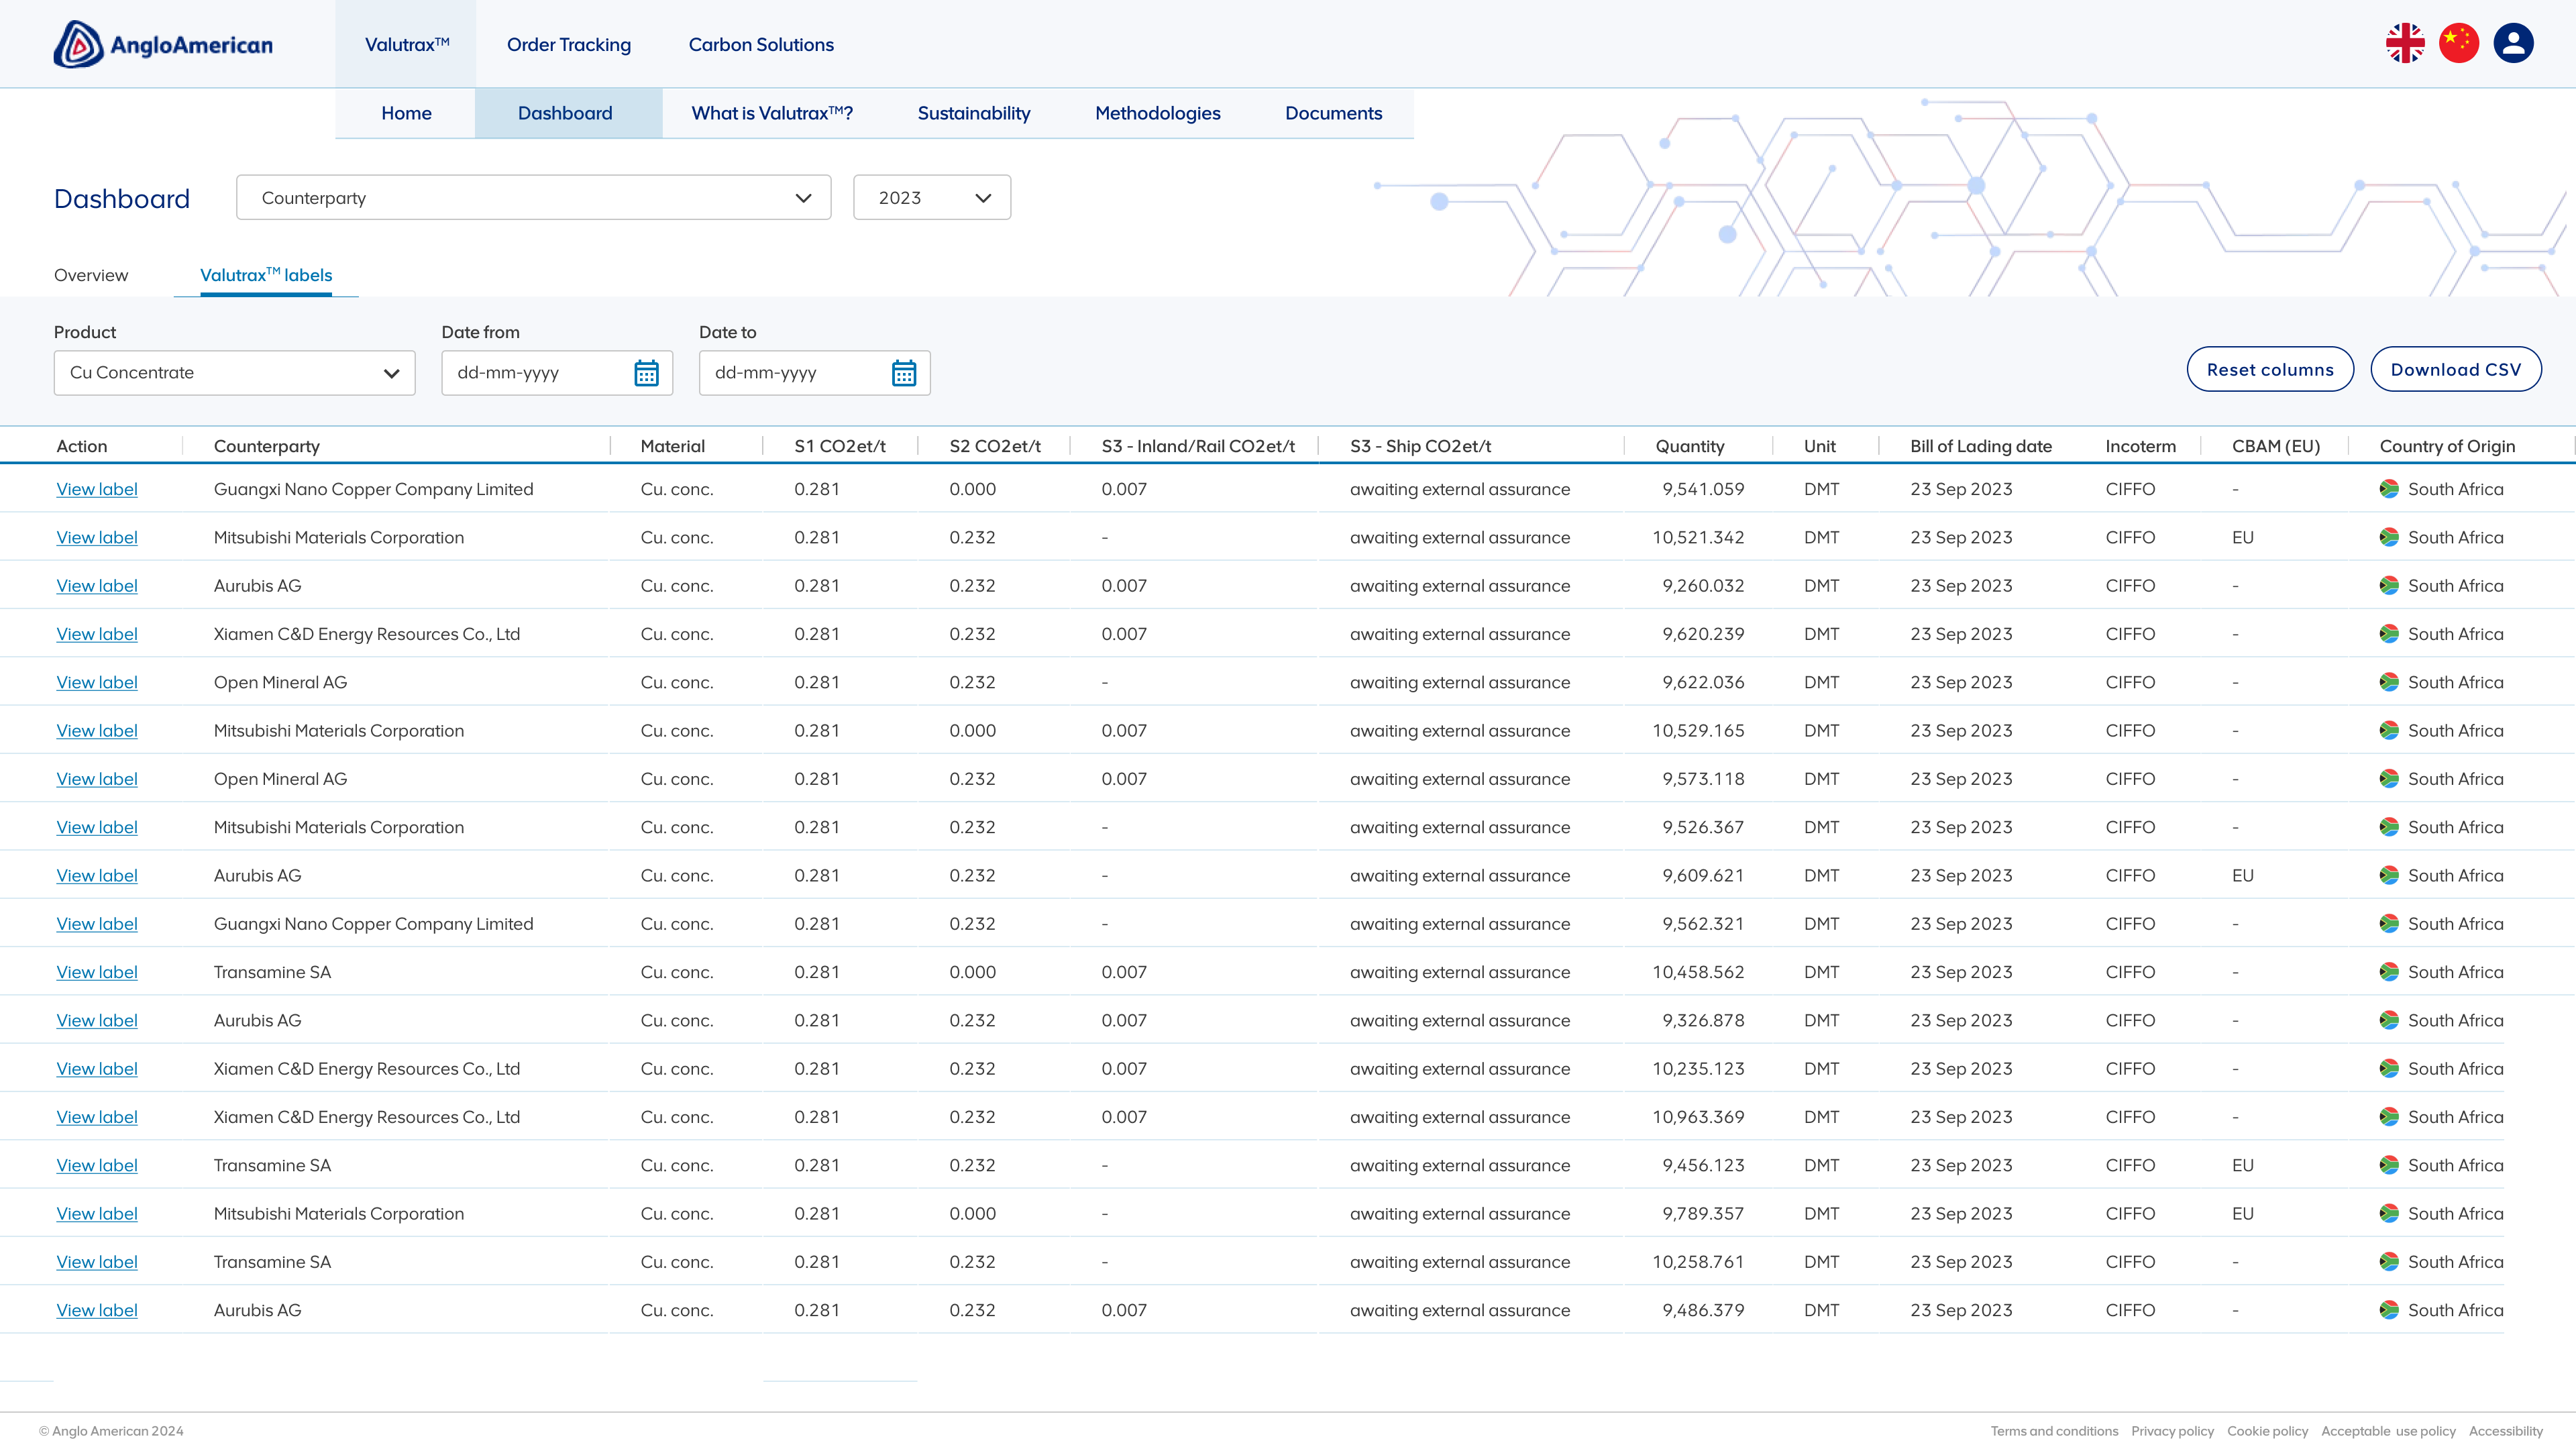Open the Date to calendar icon

[x=904, y=373]
